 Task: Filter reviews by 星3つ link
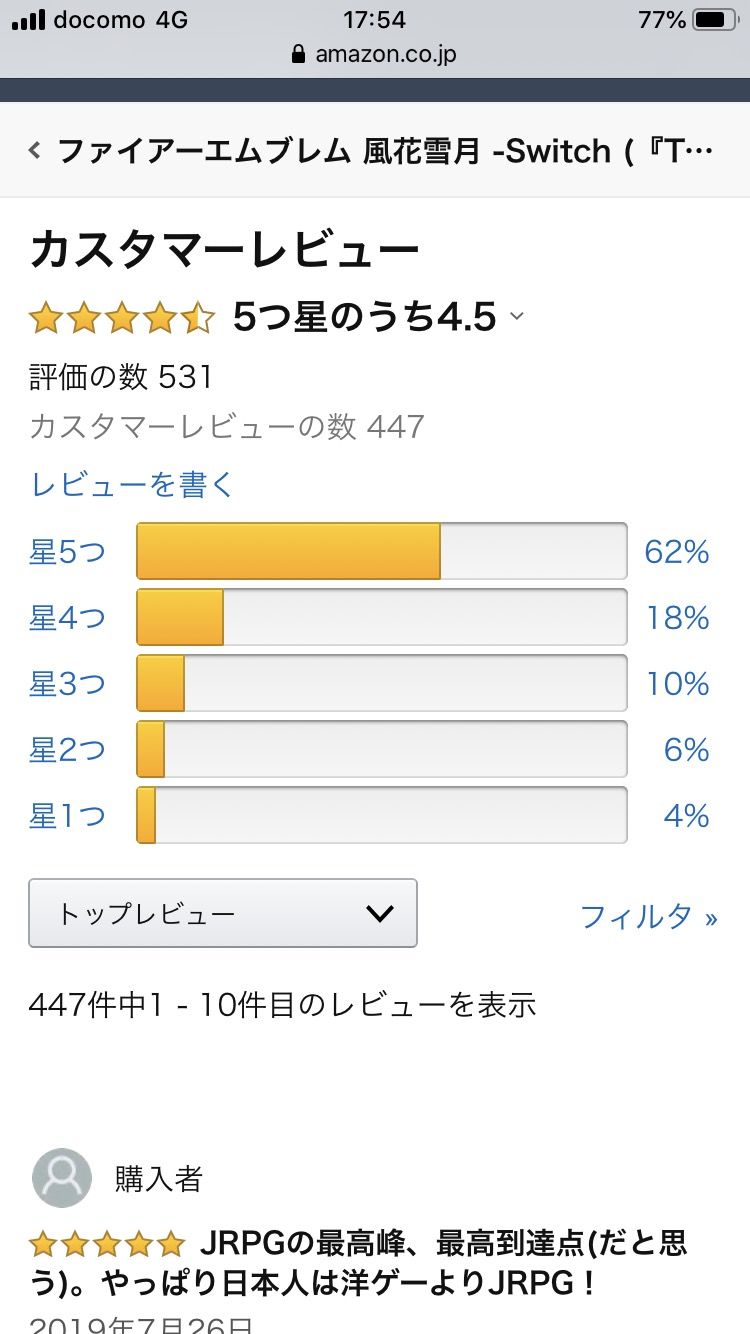pyautogui.click(x=67, y=684)
